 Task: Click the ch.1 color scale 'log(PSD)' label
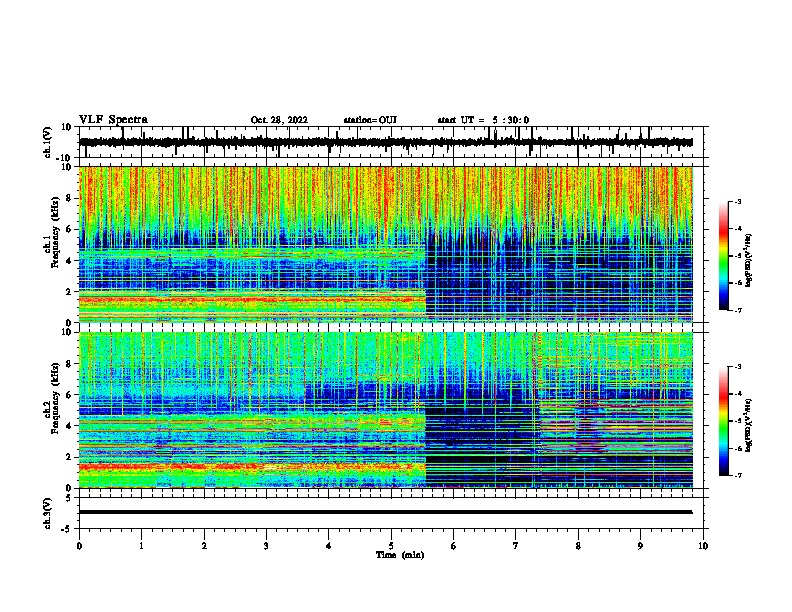[749, 260]
